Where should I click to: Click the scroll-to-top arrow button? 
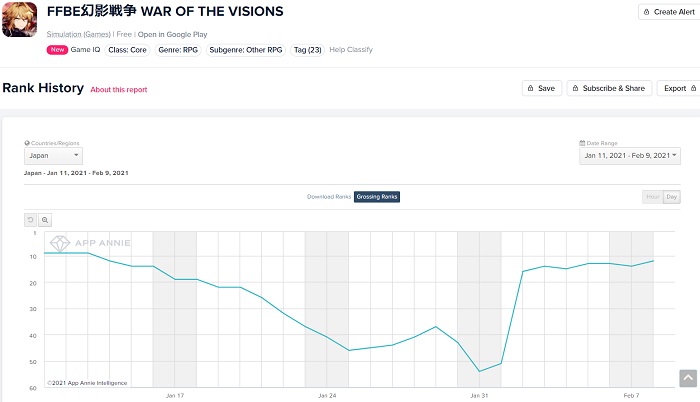[x=688, y=378]
